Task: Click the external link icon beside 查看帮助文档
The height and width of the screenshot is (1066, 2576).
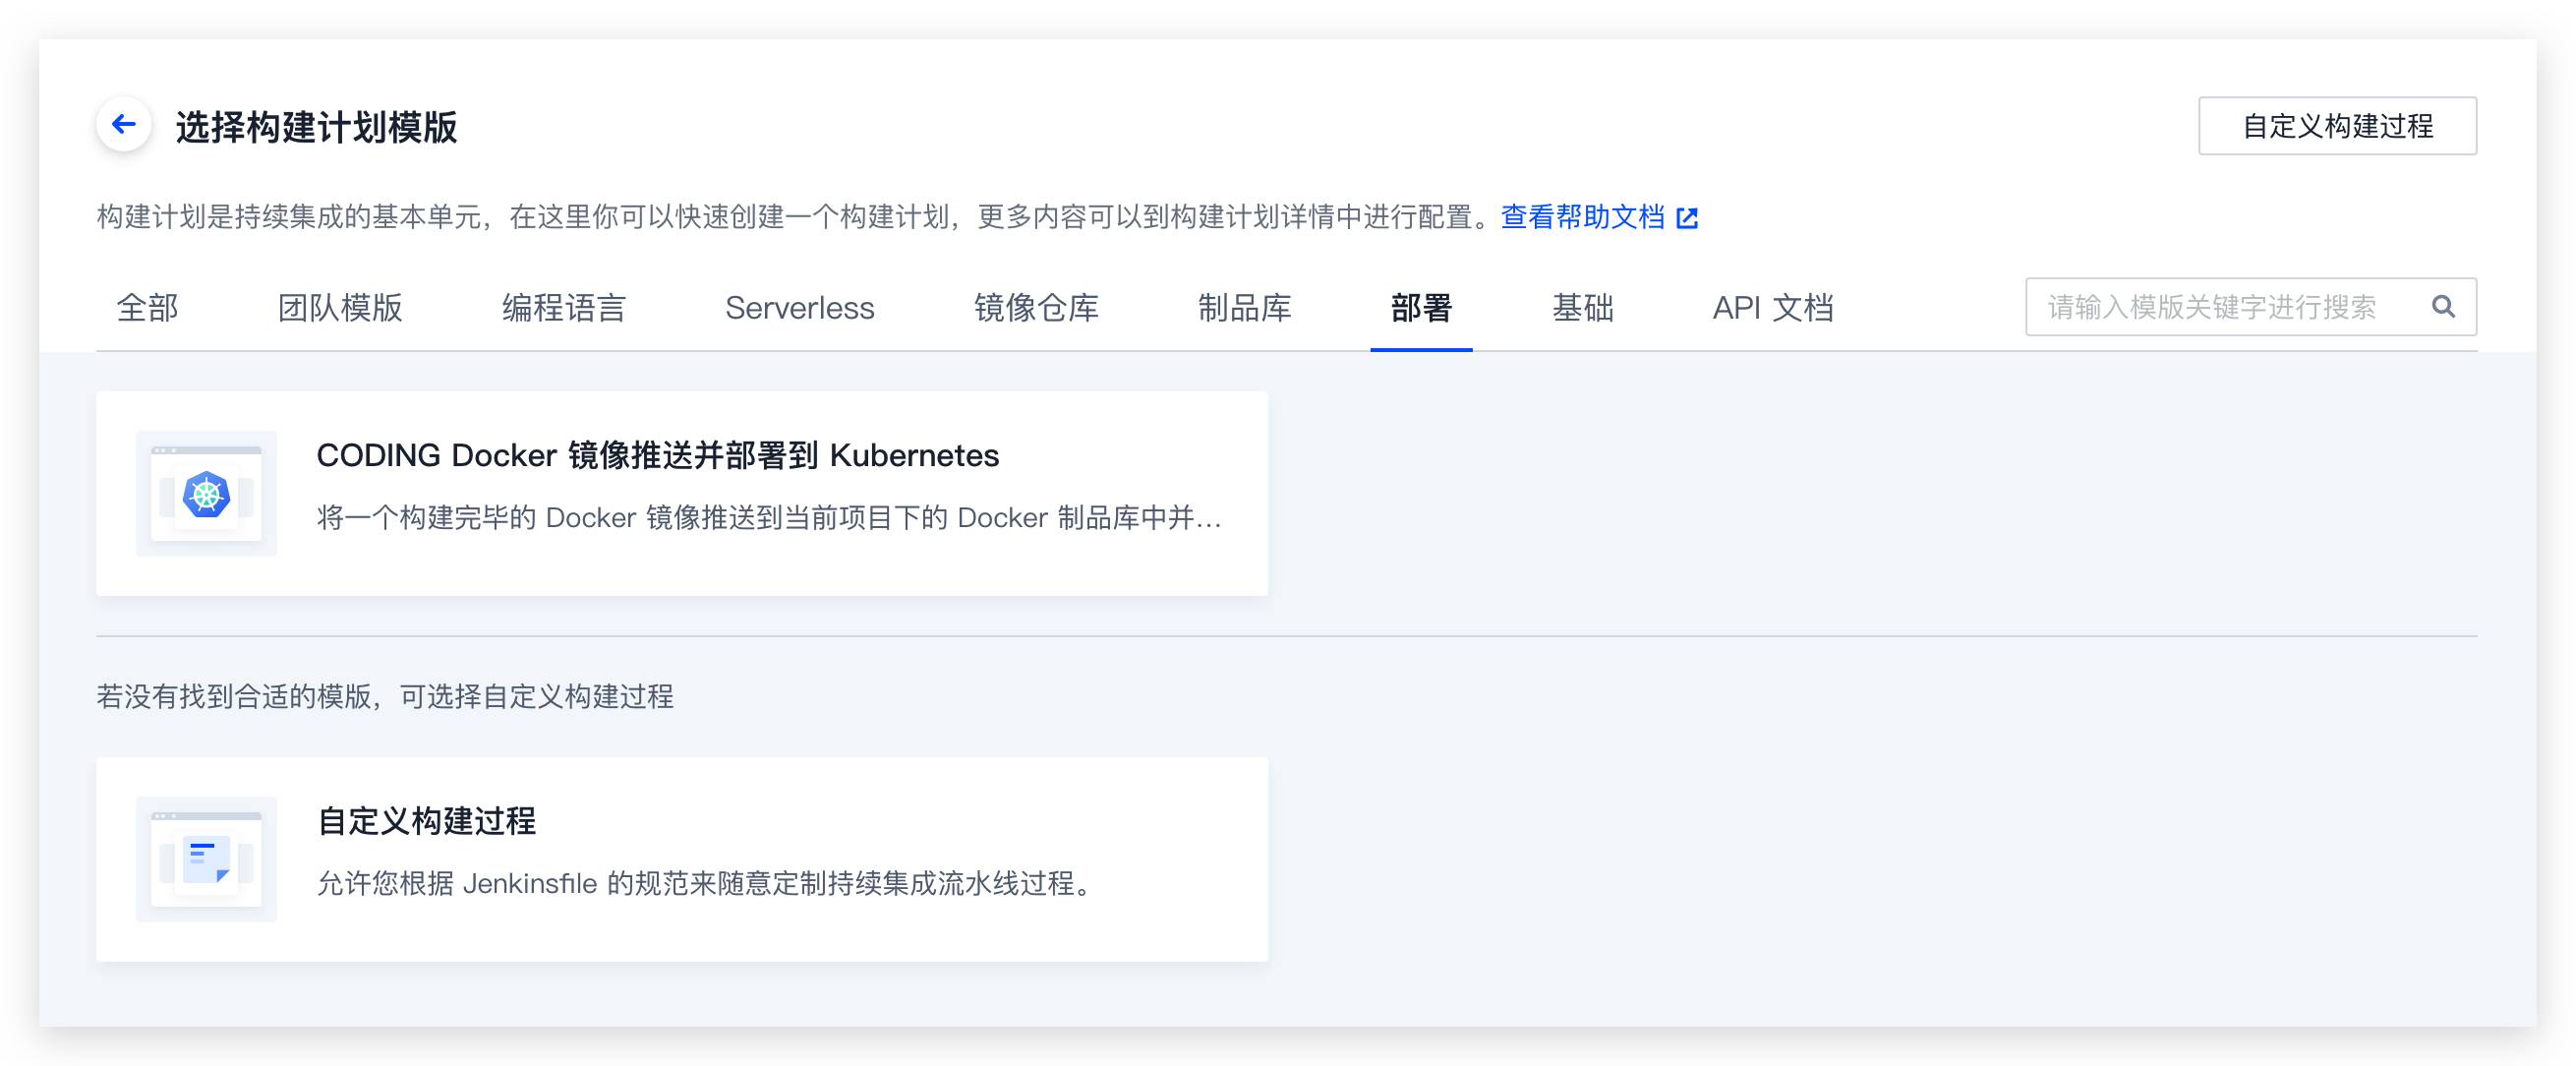Action: [1686, 218]
